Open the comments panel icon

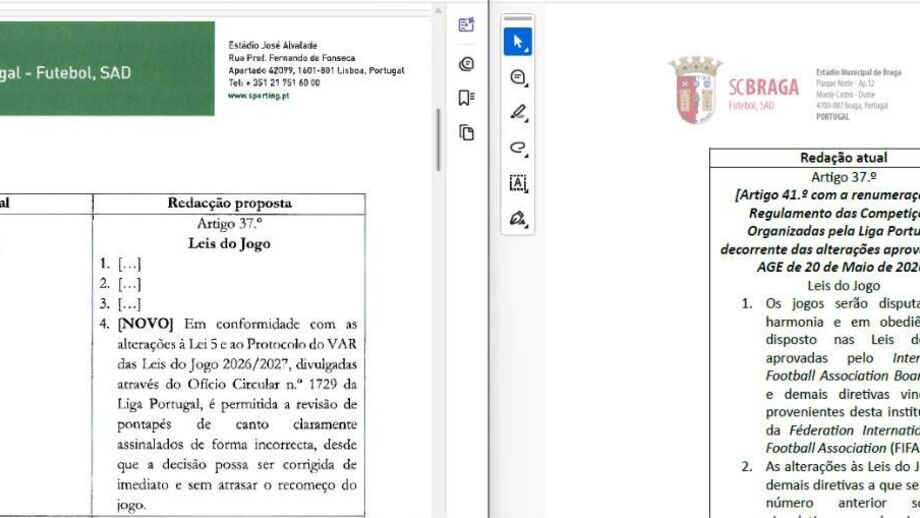[x=466, y=63]
